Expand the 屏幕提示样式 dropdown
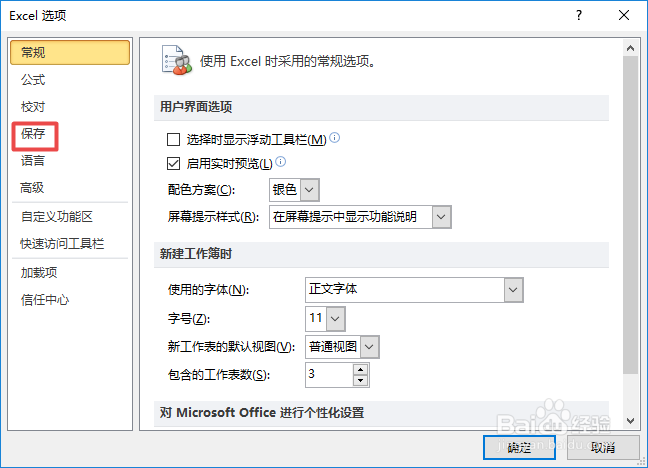This screenshot has height=468, width=648. [441, 216]
